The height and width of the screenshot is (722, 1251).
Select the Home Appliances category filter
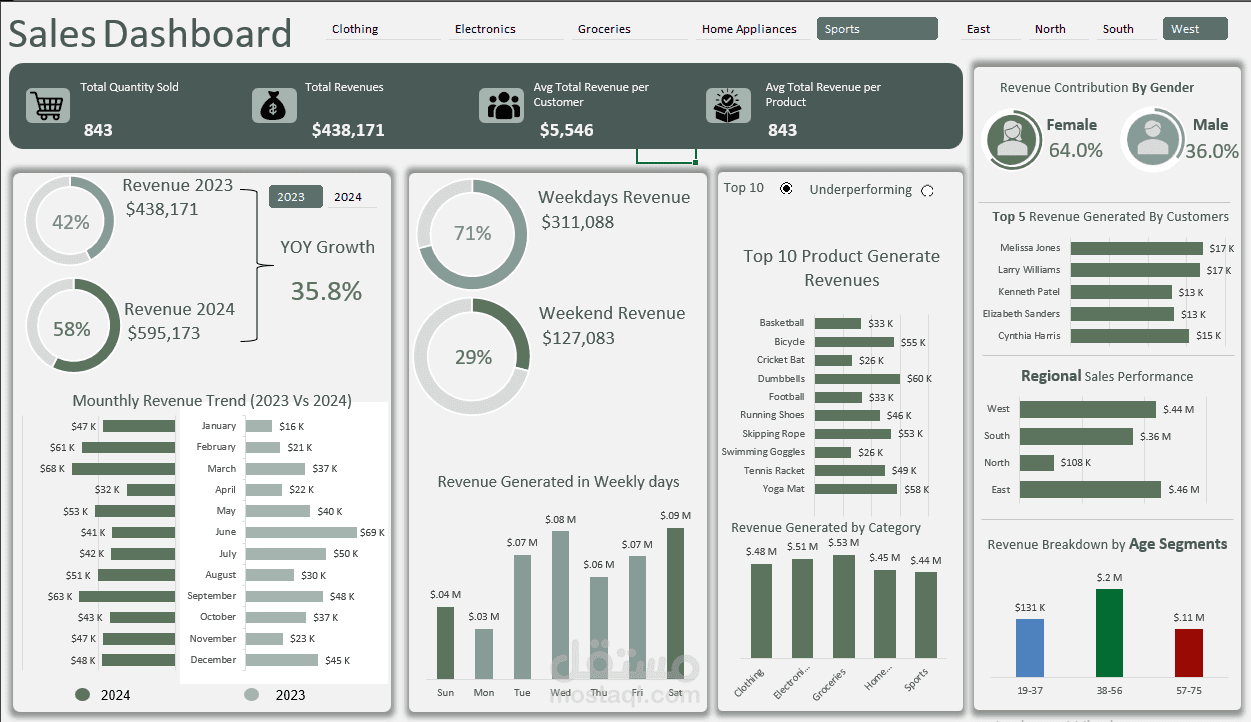pyautogui.click(x=750, y=29)
